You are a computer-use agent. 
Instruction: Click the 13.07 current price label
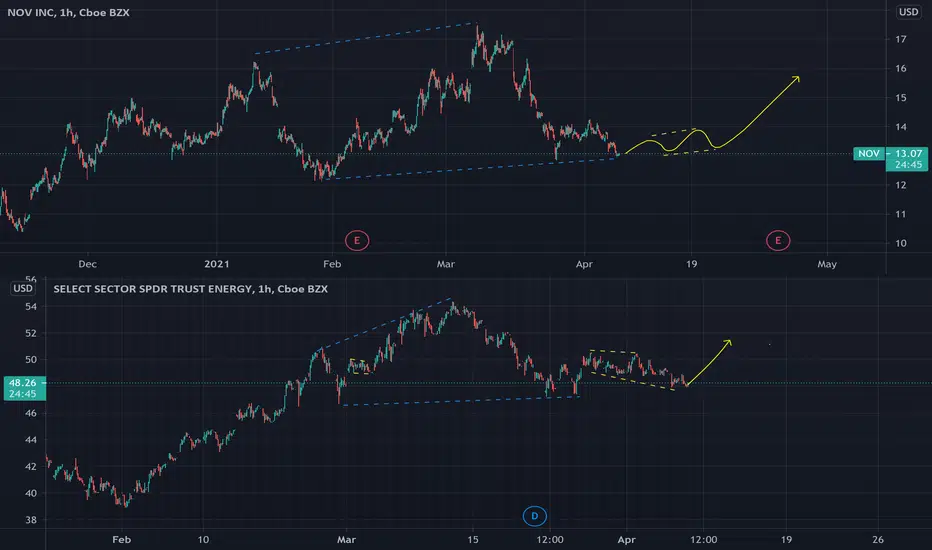point(906,153)
